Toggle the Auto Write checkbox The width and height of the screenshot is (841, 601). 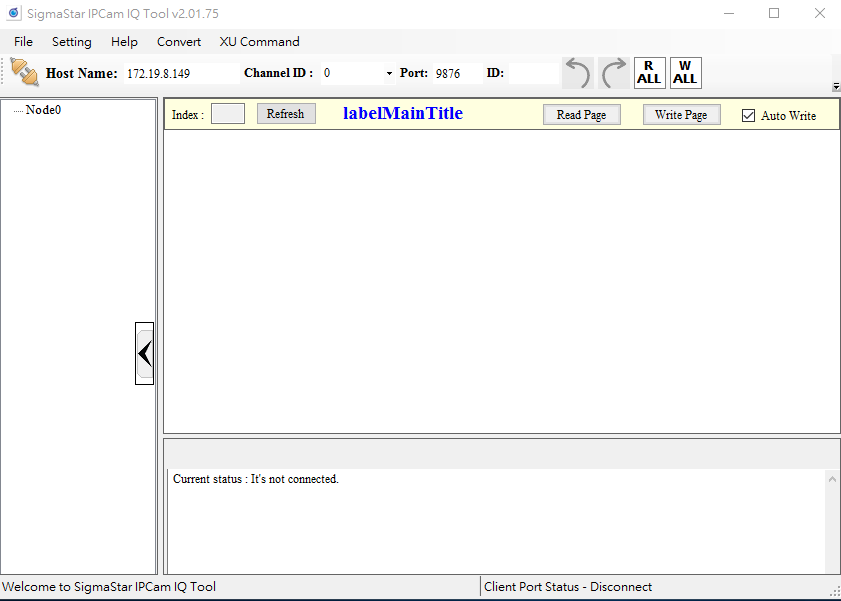tap(748, 116)
